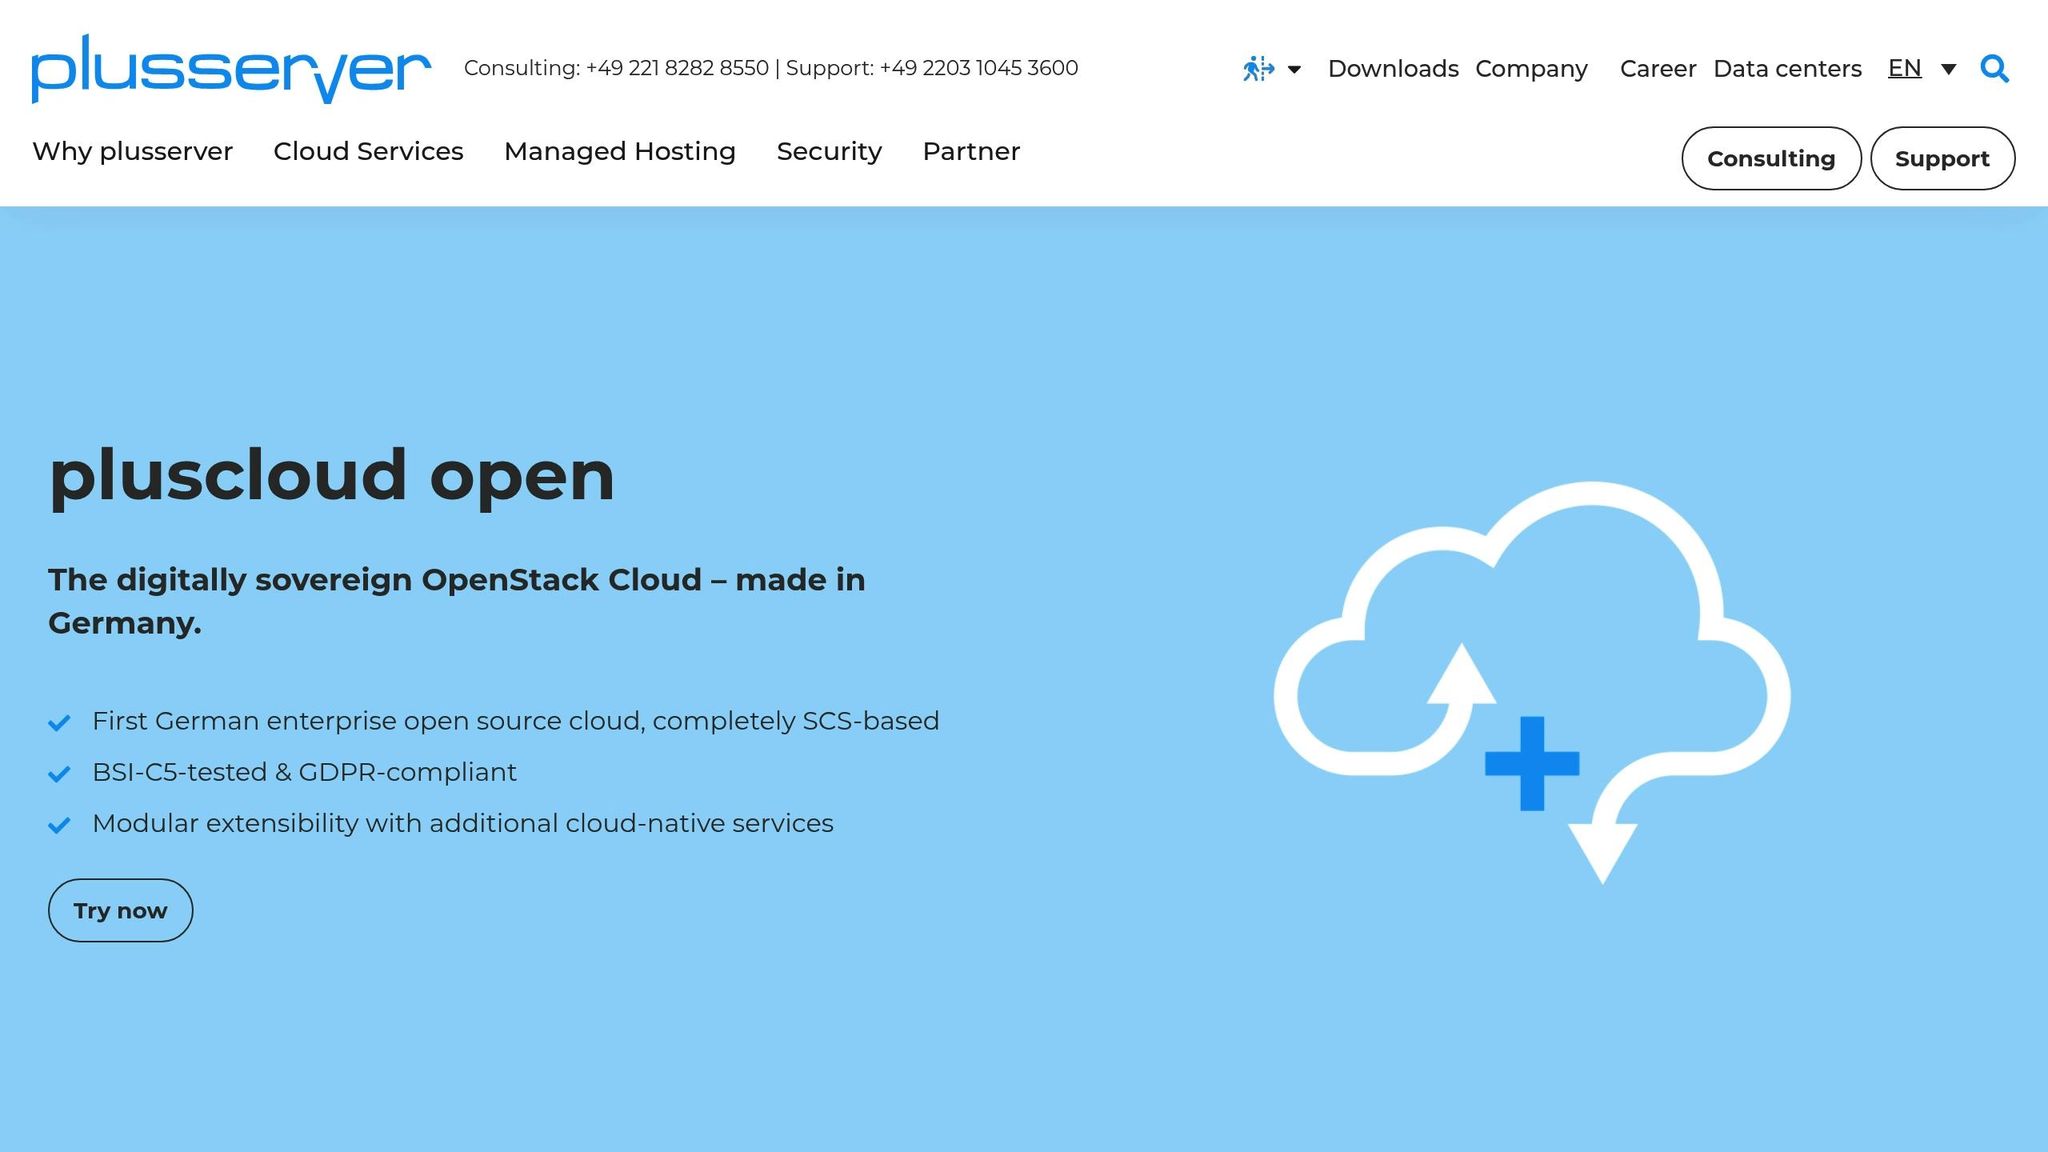Click checkmark next to Modular extensibility
The image size is (2048, 1152).
click(x=60, y=824)
